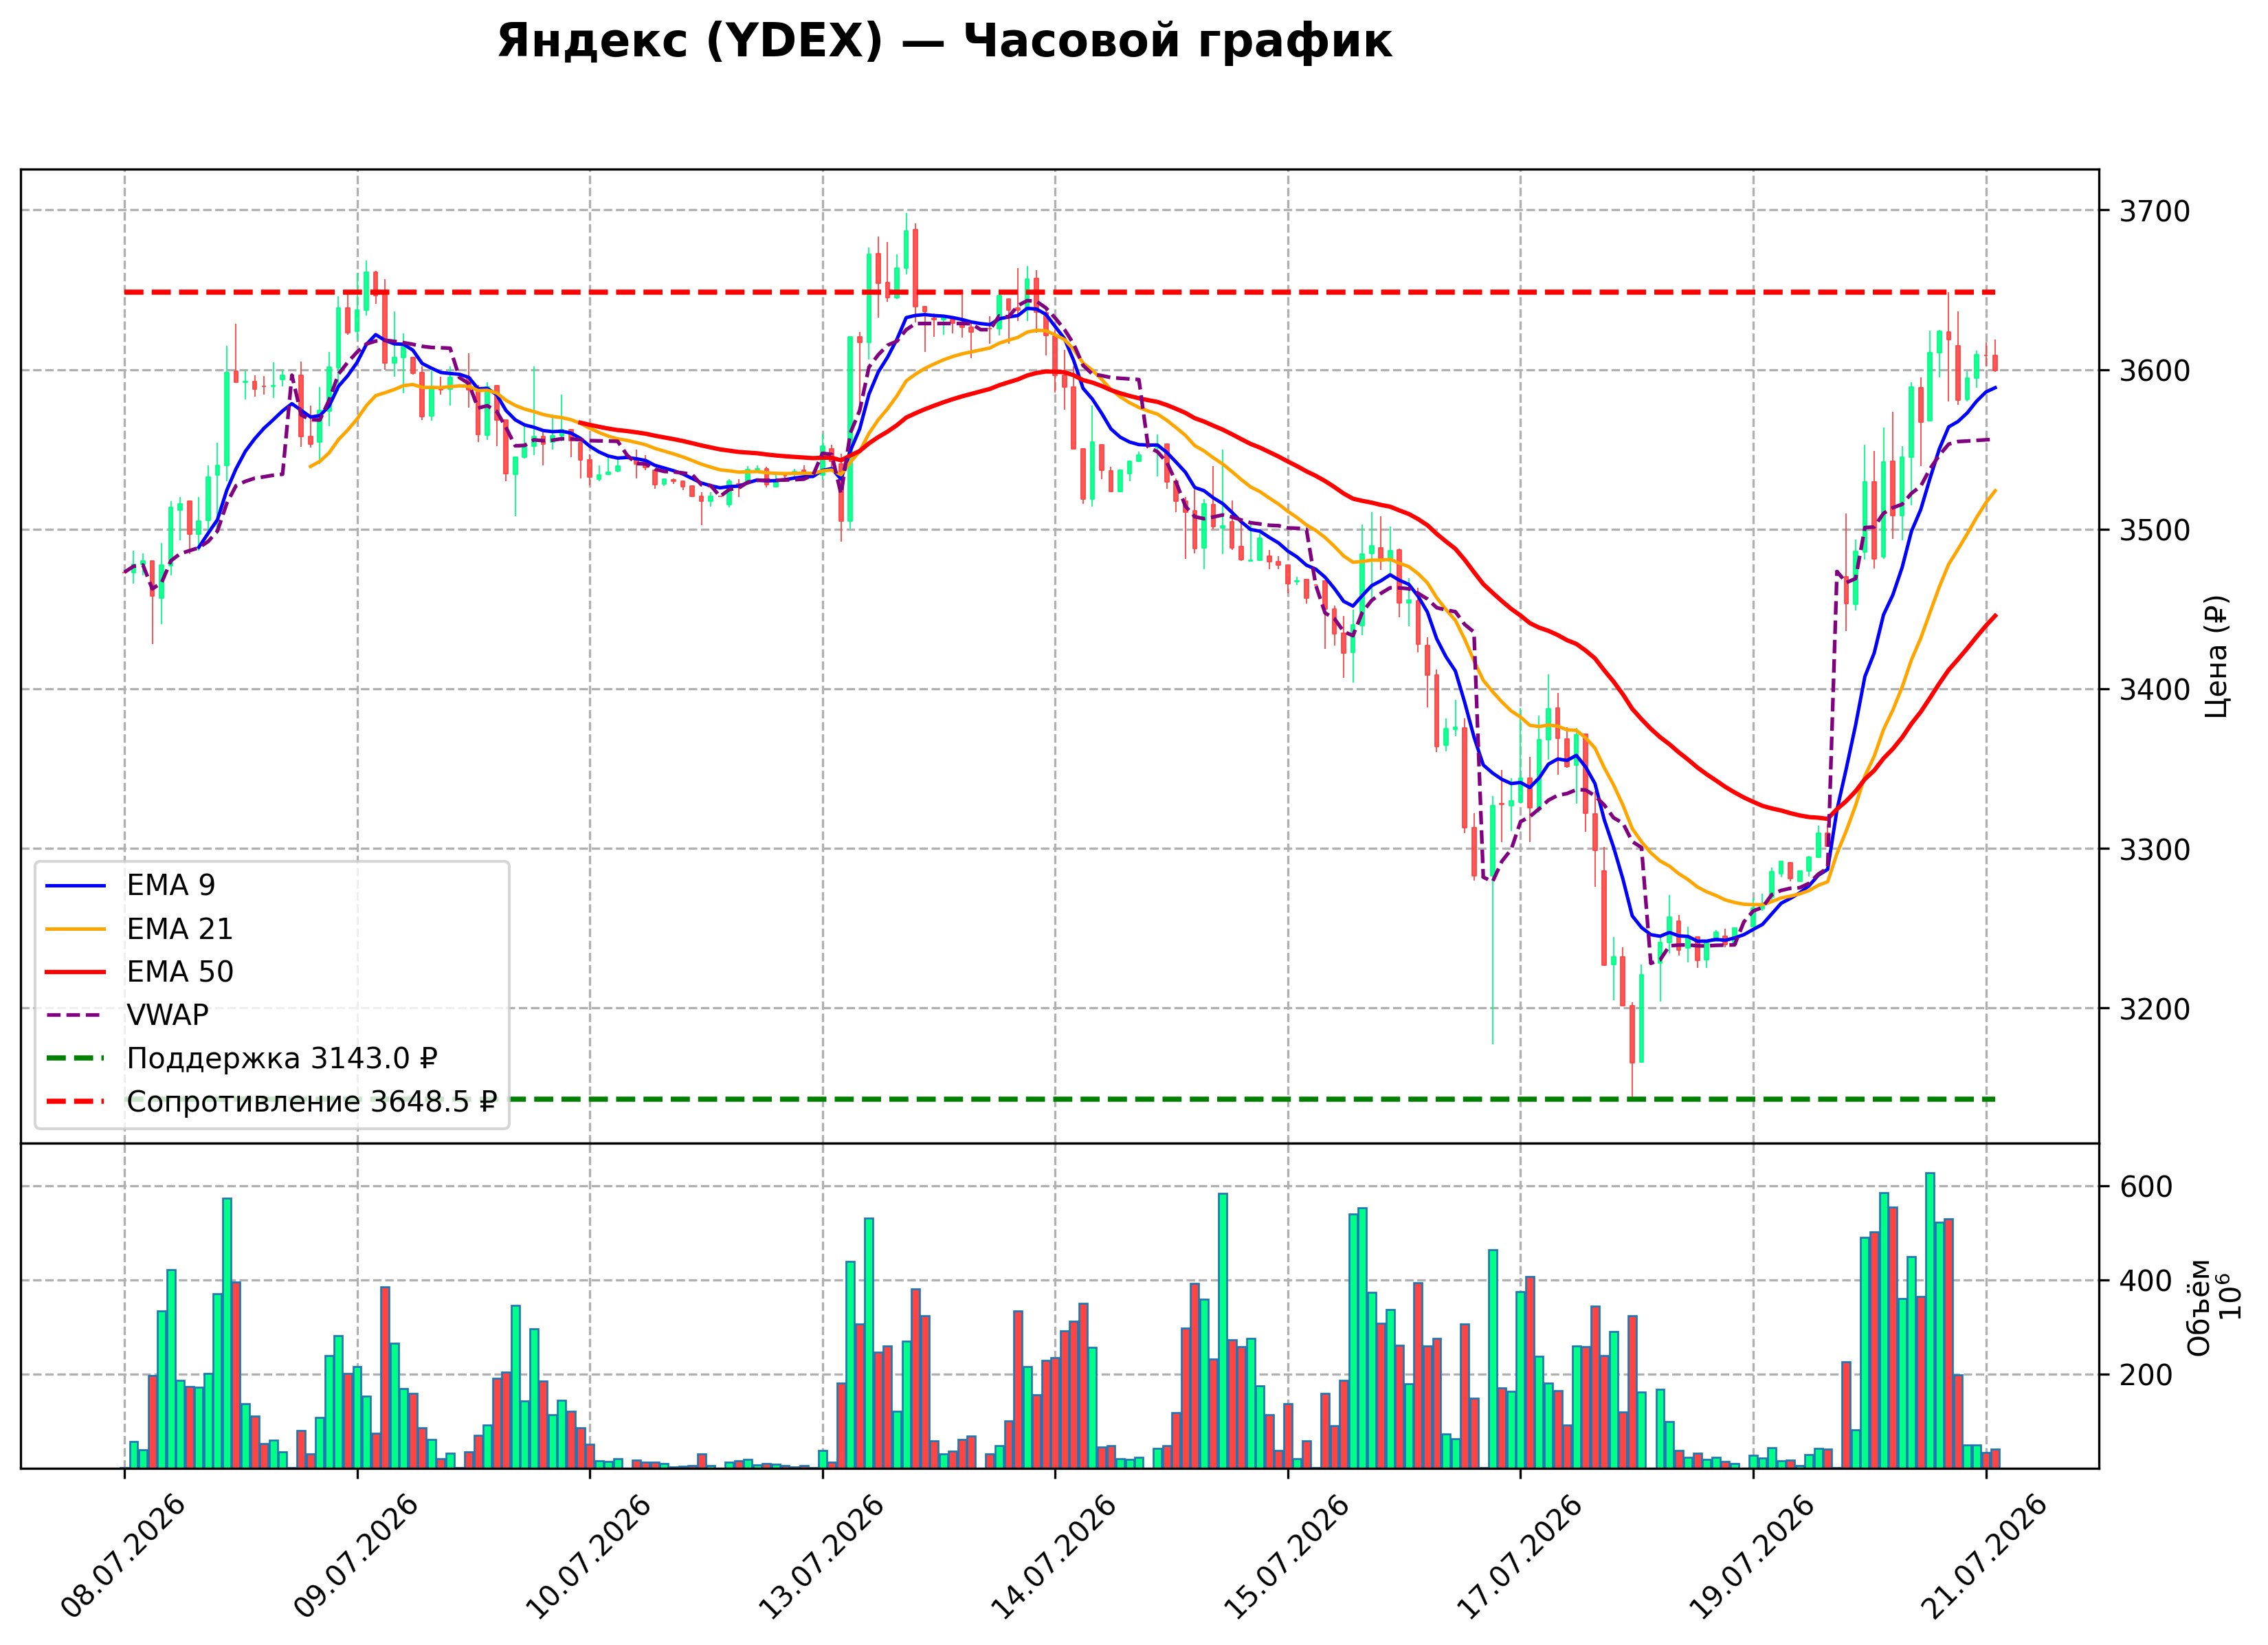Click the 3300 price axis label
The height and width of the screenshot is (1645, 2268).
(x=2155, y=849)
